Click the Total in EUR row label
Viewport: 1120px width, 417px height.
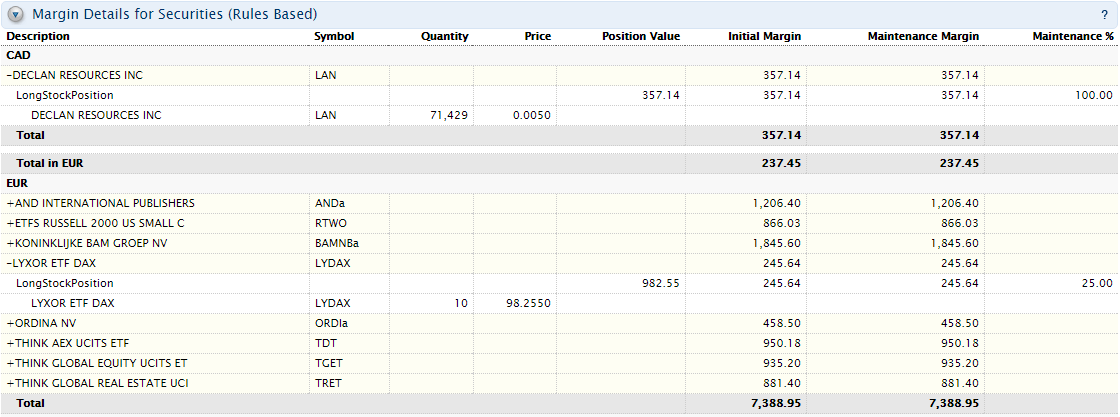pos(50,164)
